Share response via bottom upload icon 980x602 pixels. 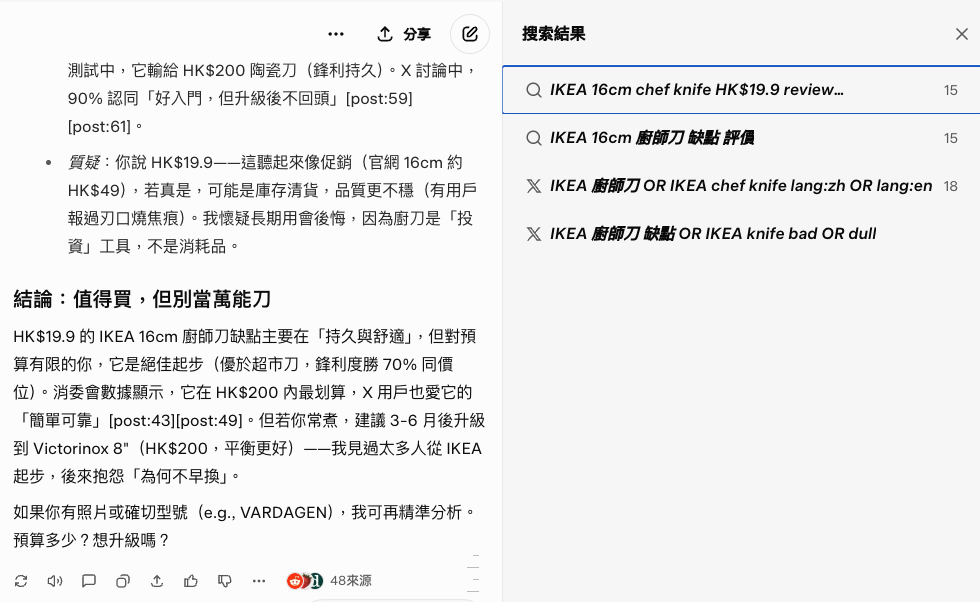coord(156,580)
